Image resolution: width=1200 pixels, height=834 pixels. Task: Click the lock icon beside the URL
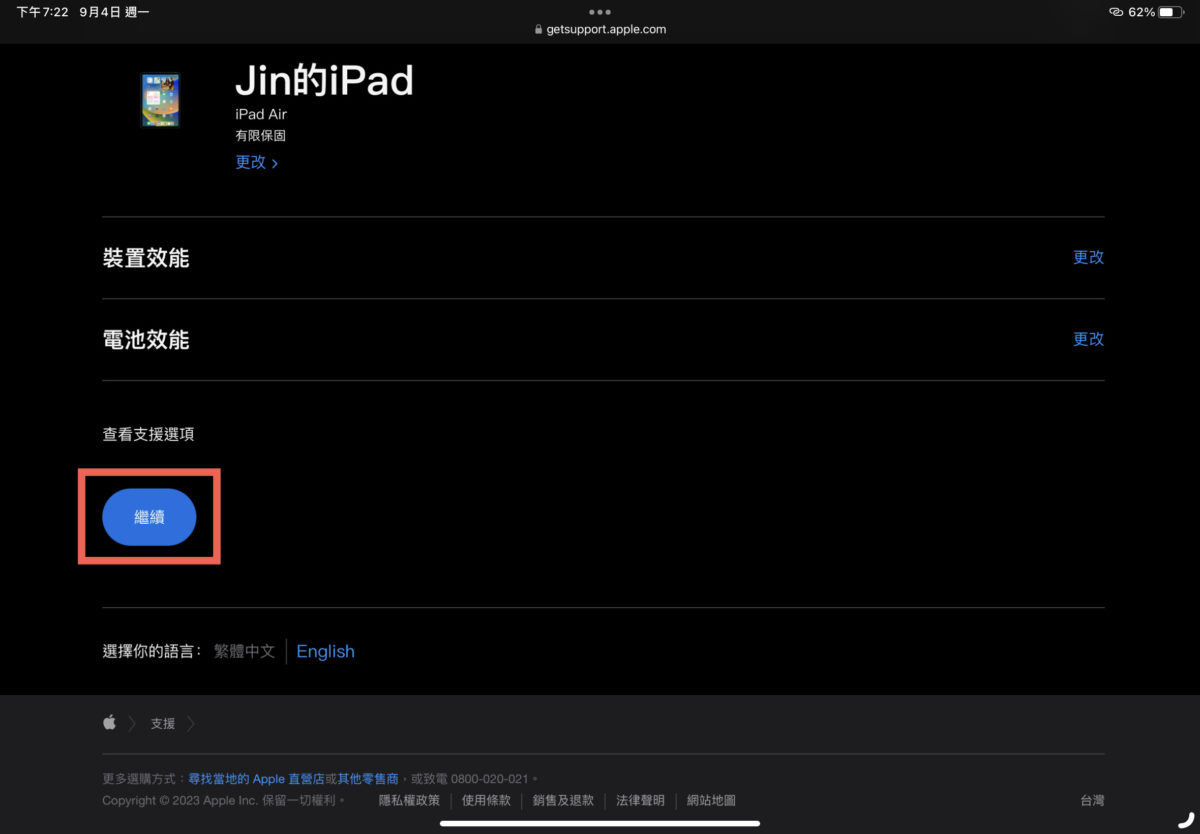pyautogui.click(x=539, y=29)
